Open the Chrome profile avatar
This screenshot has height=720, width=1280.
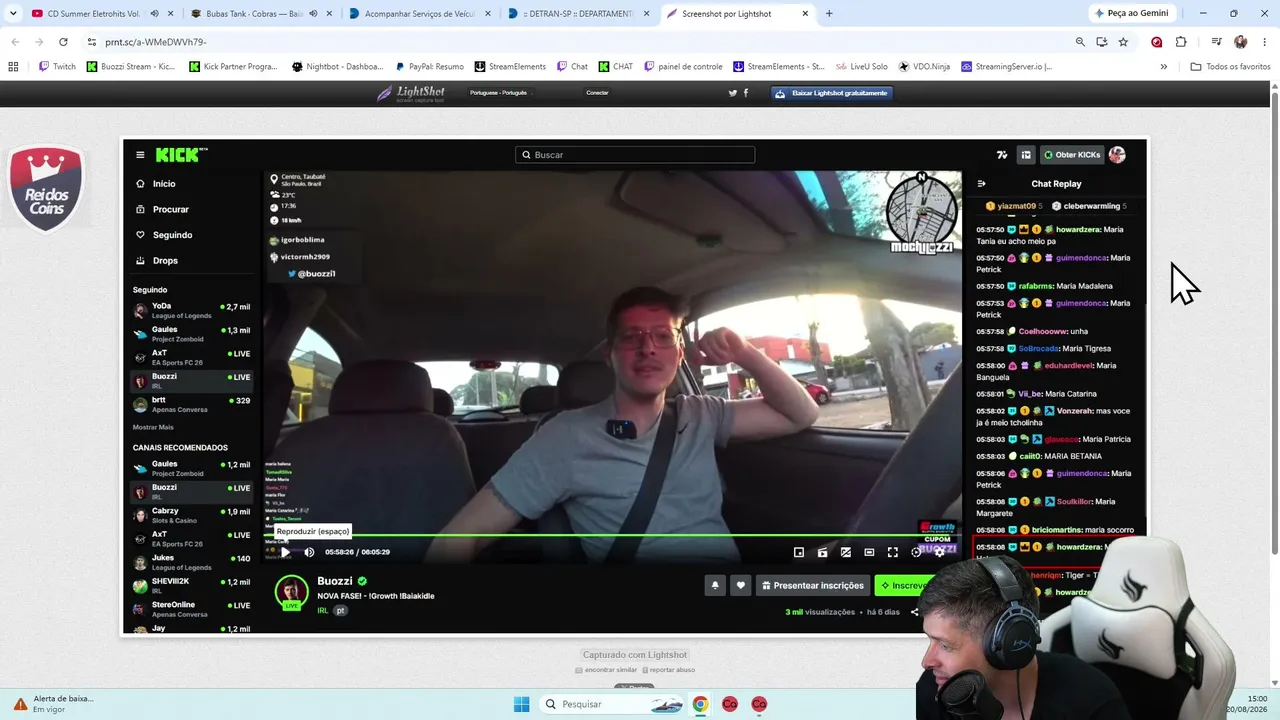pyautogui.click(x=1240, y=42)
